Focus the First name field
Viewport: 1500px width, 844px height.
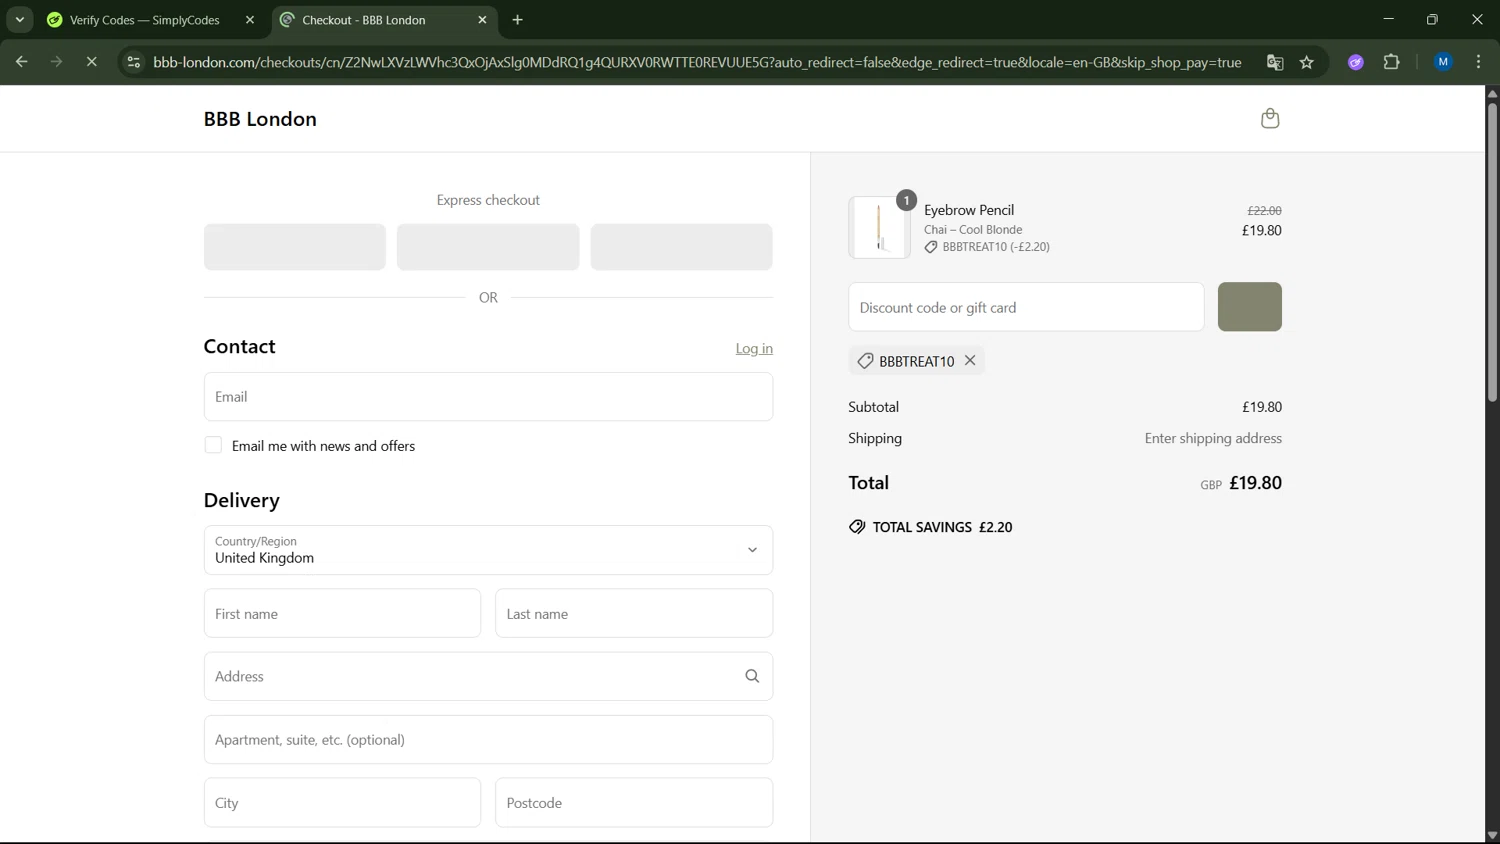[342, 613]
